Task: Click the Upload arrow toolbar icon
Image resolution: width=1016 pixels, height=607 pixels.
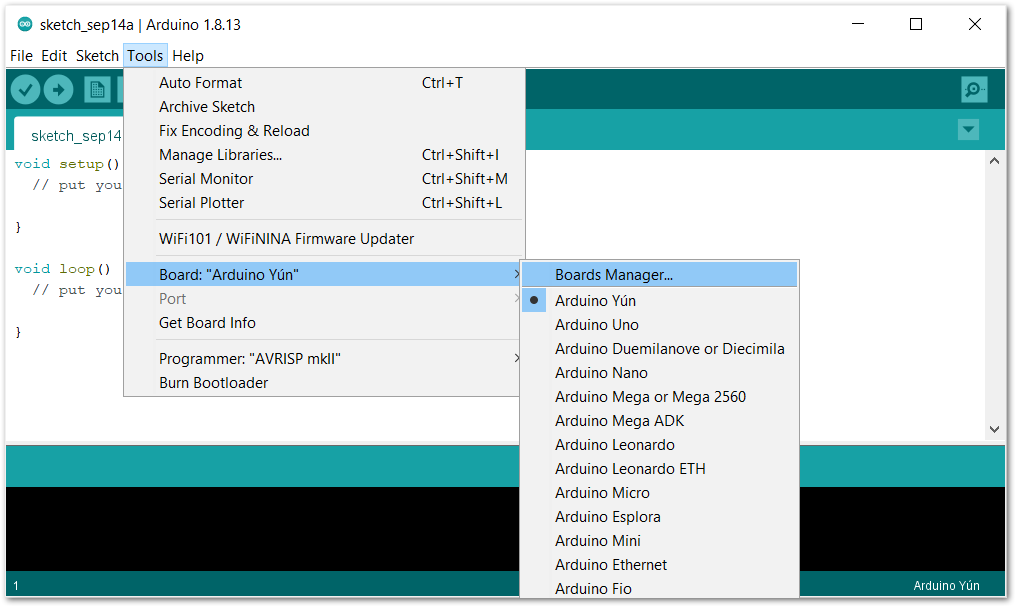Action: pos(58,89)
